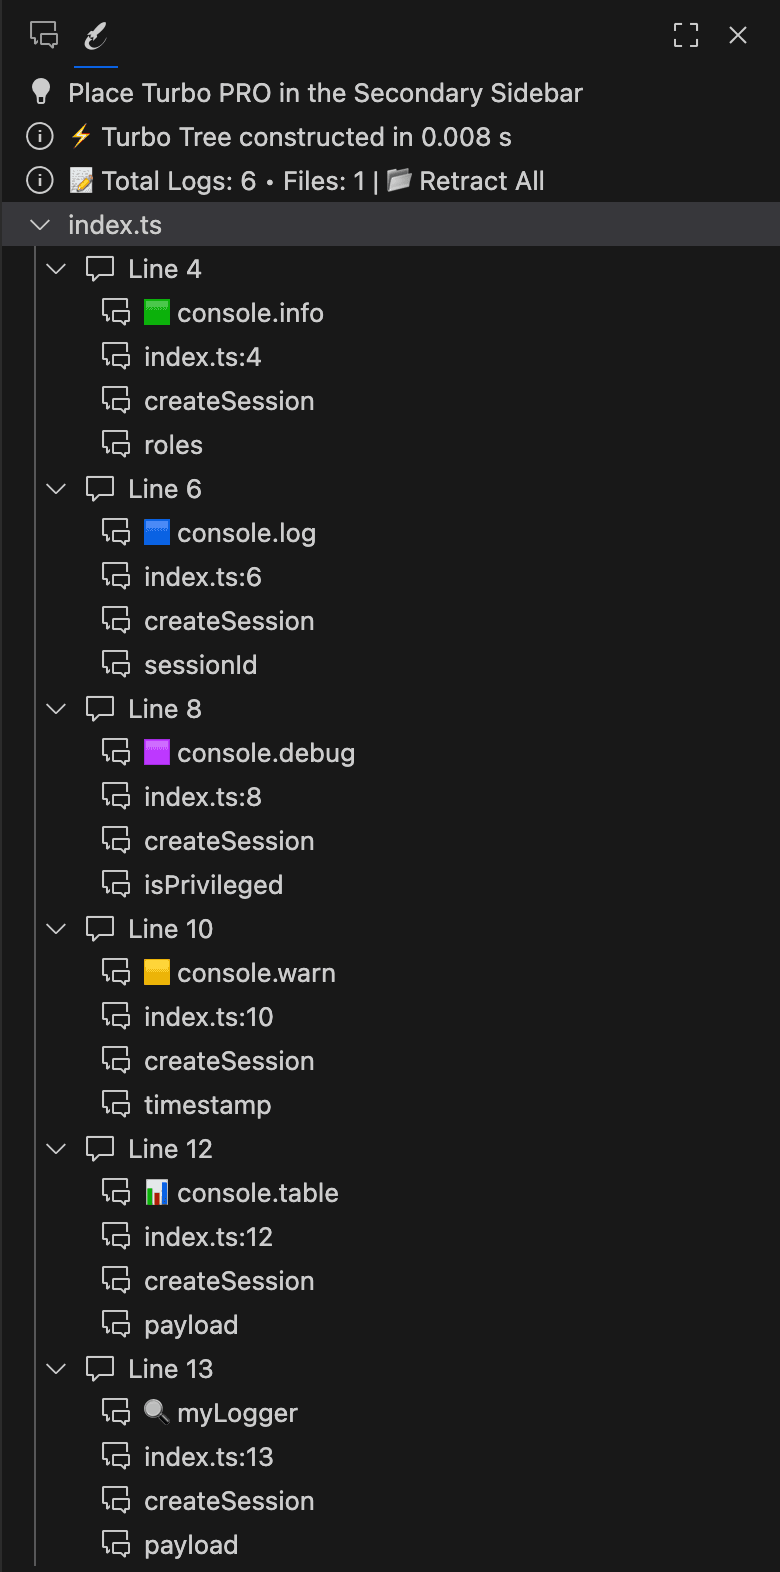Click the info icon next to Turbo Tree timing
The height and width of the screenshot is (1572, 780).
(x=40, y=136)
